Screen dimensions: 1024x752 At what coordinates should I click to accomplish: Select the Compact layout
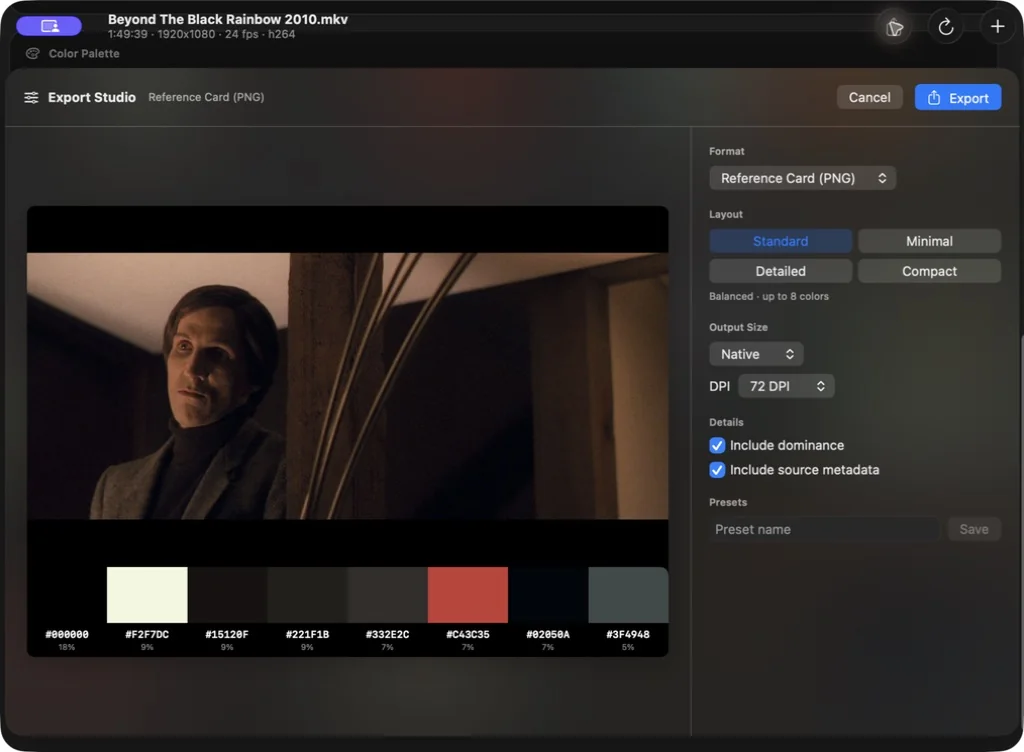tap(929, 271)
